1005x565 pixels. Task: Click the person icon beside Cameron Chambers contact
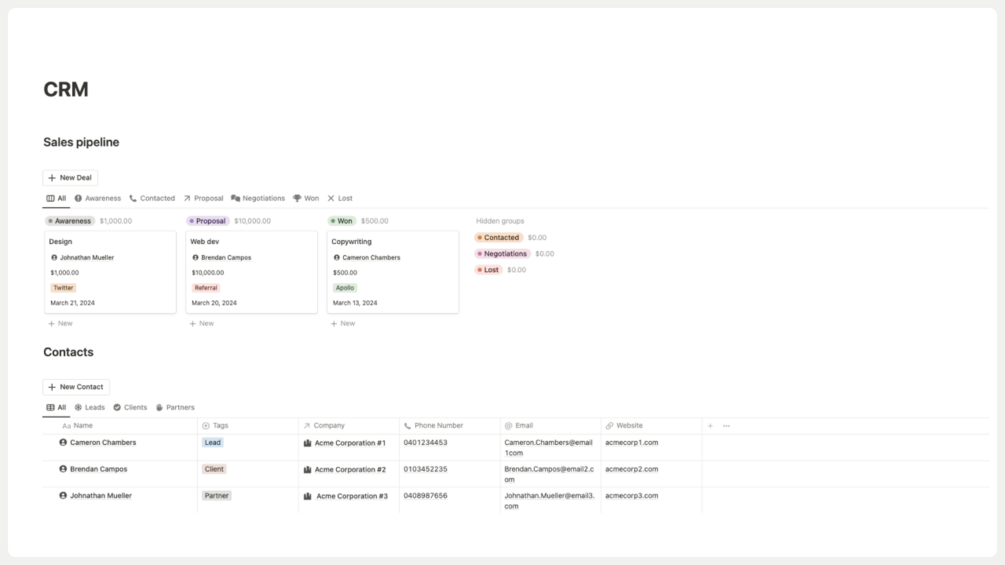click(63, 443)
